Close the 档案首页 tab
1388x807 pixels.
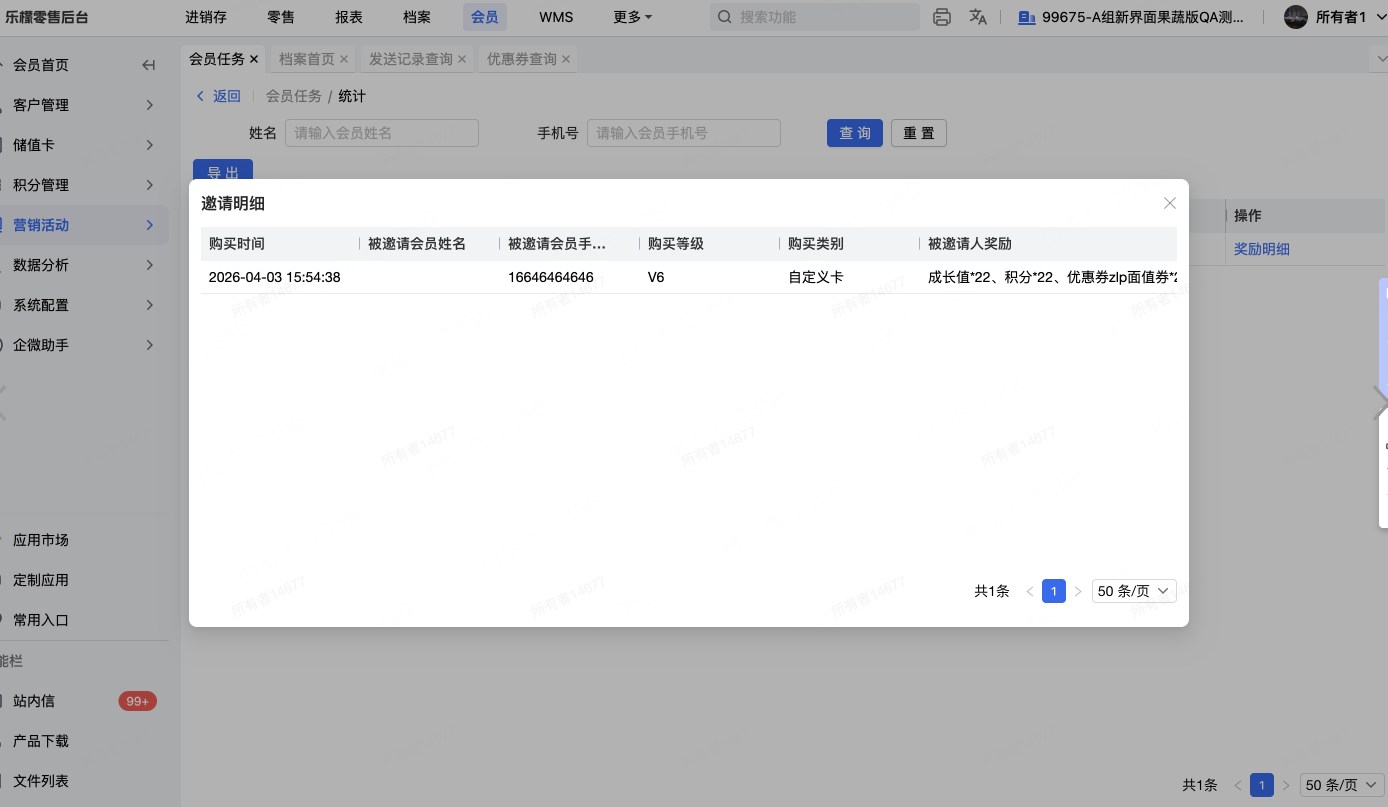coord(344,60)
